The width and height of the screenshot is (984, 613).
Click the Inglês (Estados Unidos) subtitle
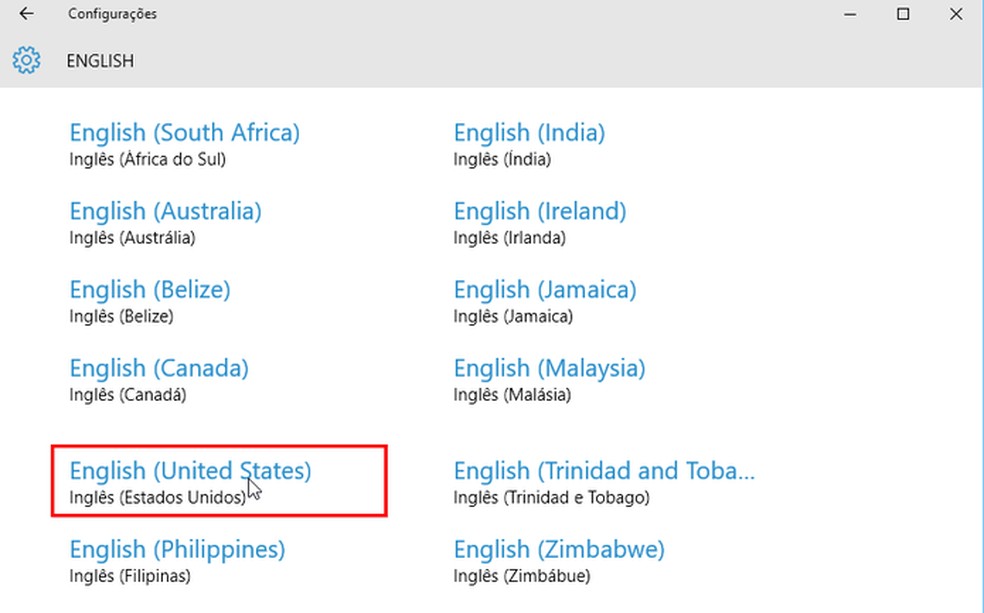[157, 497]
